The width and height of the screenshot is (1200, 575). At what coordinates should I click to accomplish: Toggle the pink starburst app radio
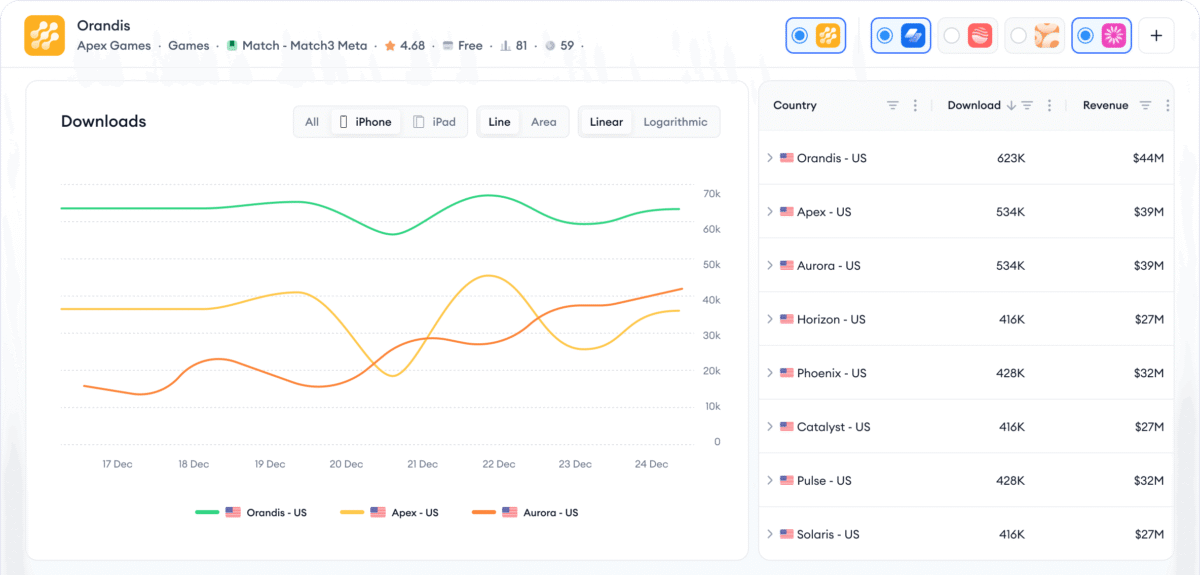pyautogui.click(x=1085, y=36)
